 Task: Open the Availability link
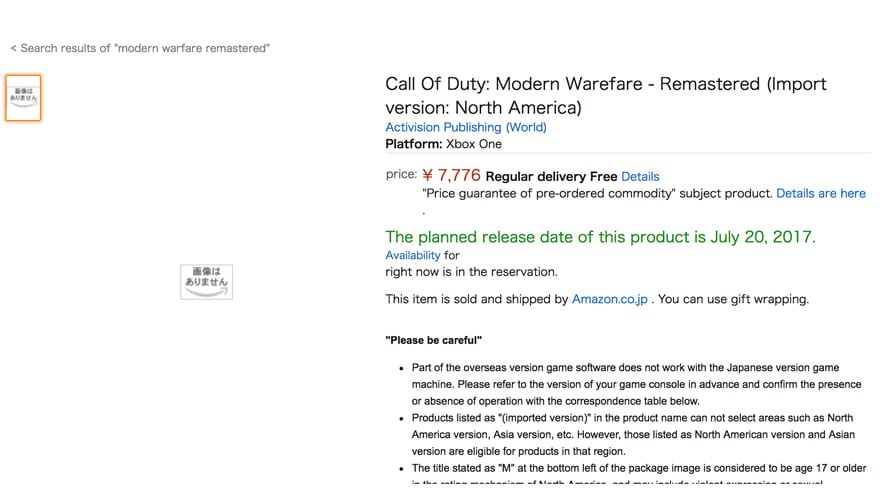(x=413, y=255)
